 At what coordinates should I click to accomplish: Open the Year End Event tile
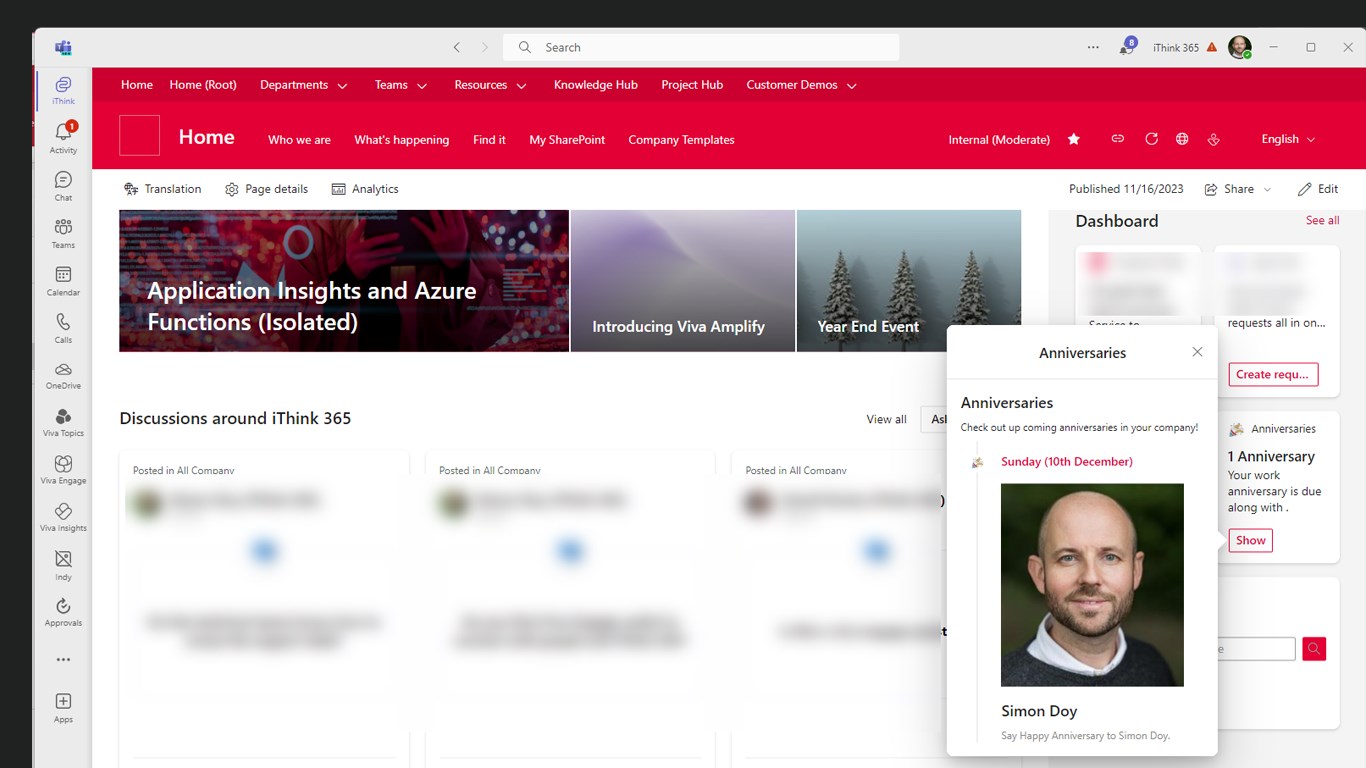click(909, 281)
